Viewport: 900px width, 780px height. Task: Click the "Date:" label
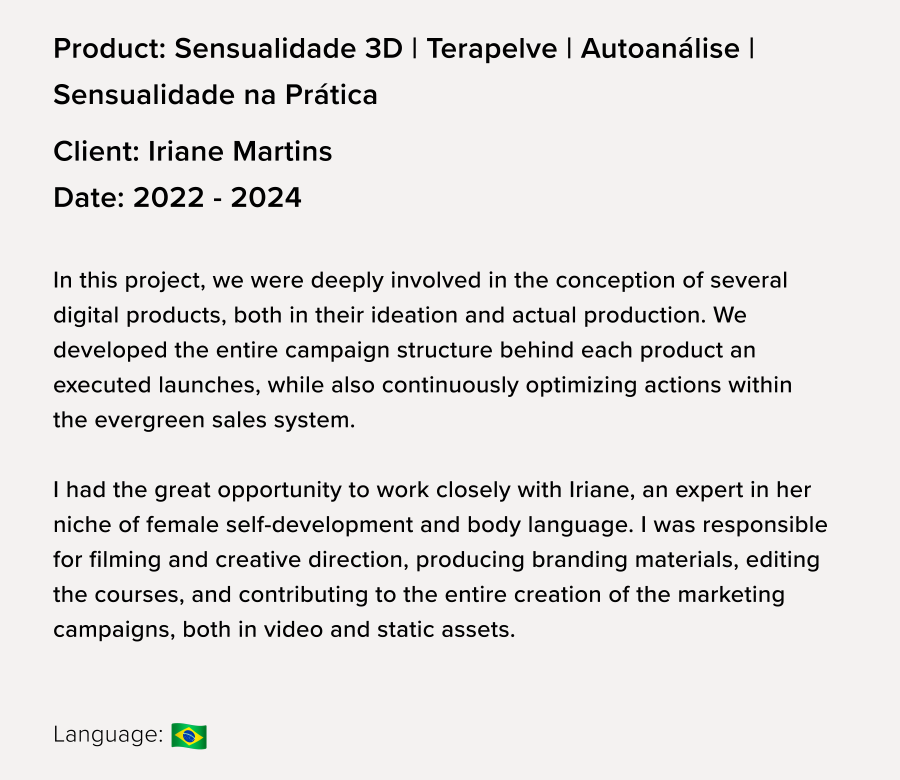(x=88, y=198)
